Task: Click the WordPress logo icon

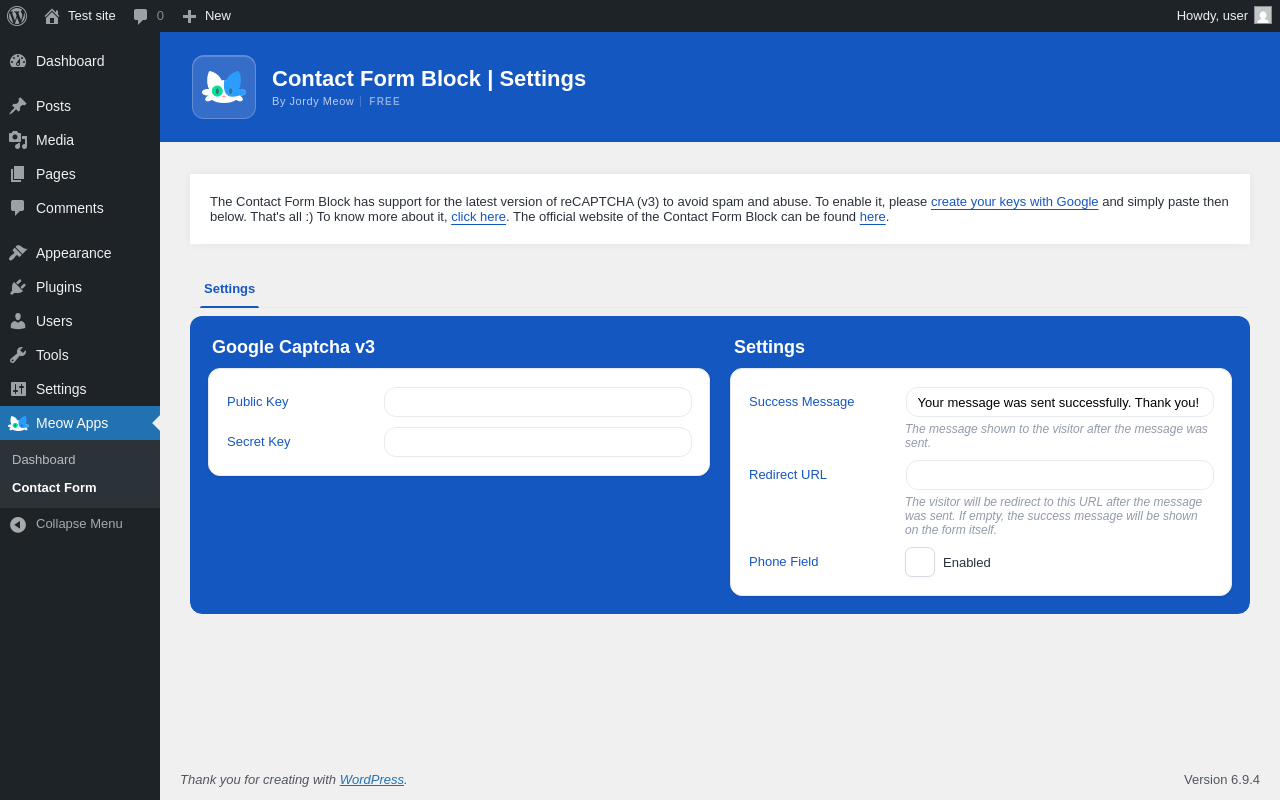Action: click(17, 16)
